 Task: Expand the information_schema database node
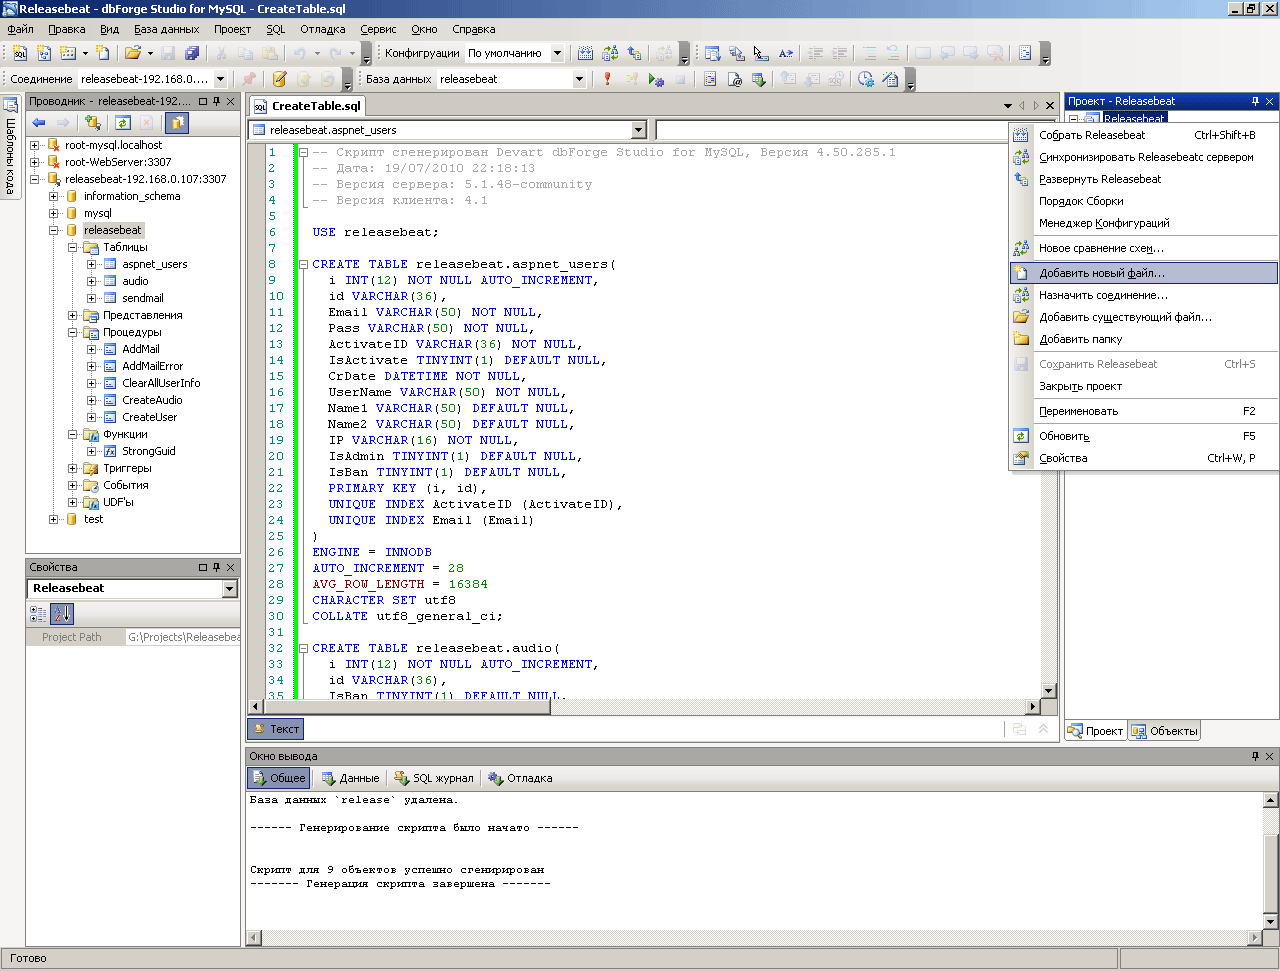pos(54,196)
